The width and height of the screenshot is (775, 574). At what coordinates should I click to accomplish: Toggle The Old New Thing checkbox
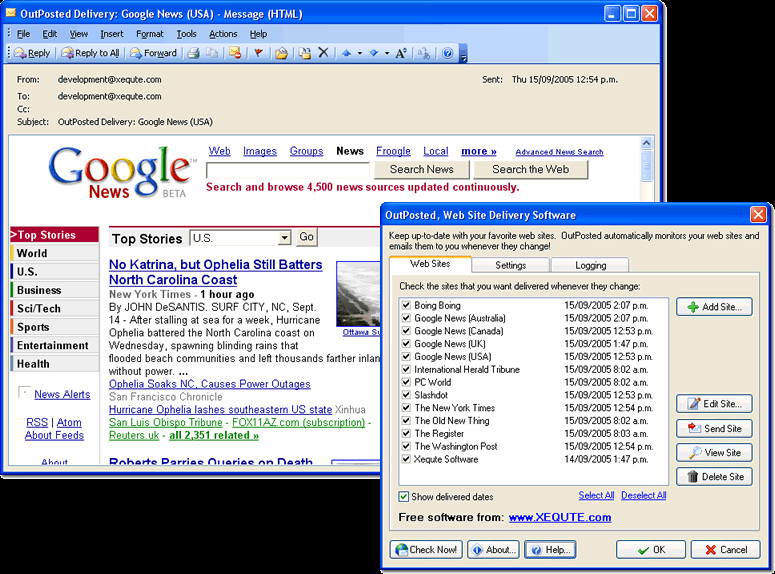point(406,421)
